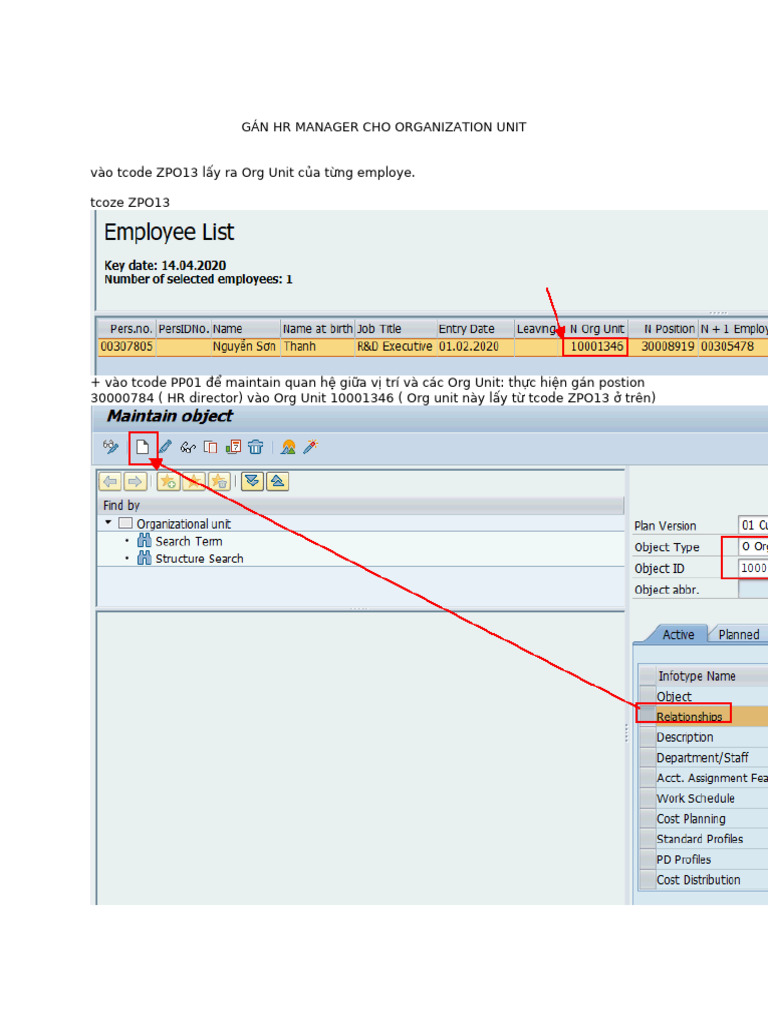Switch to the Active tab
The height and width of the screenshot is (1024, 768).
[x=678, y=634]
